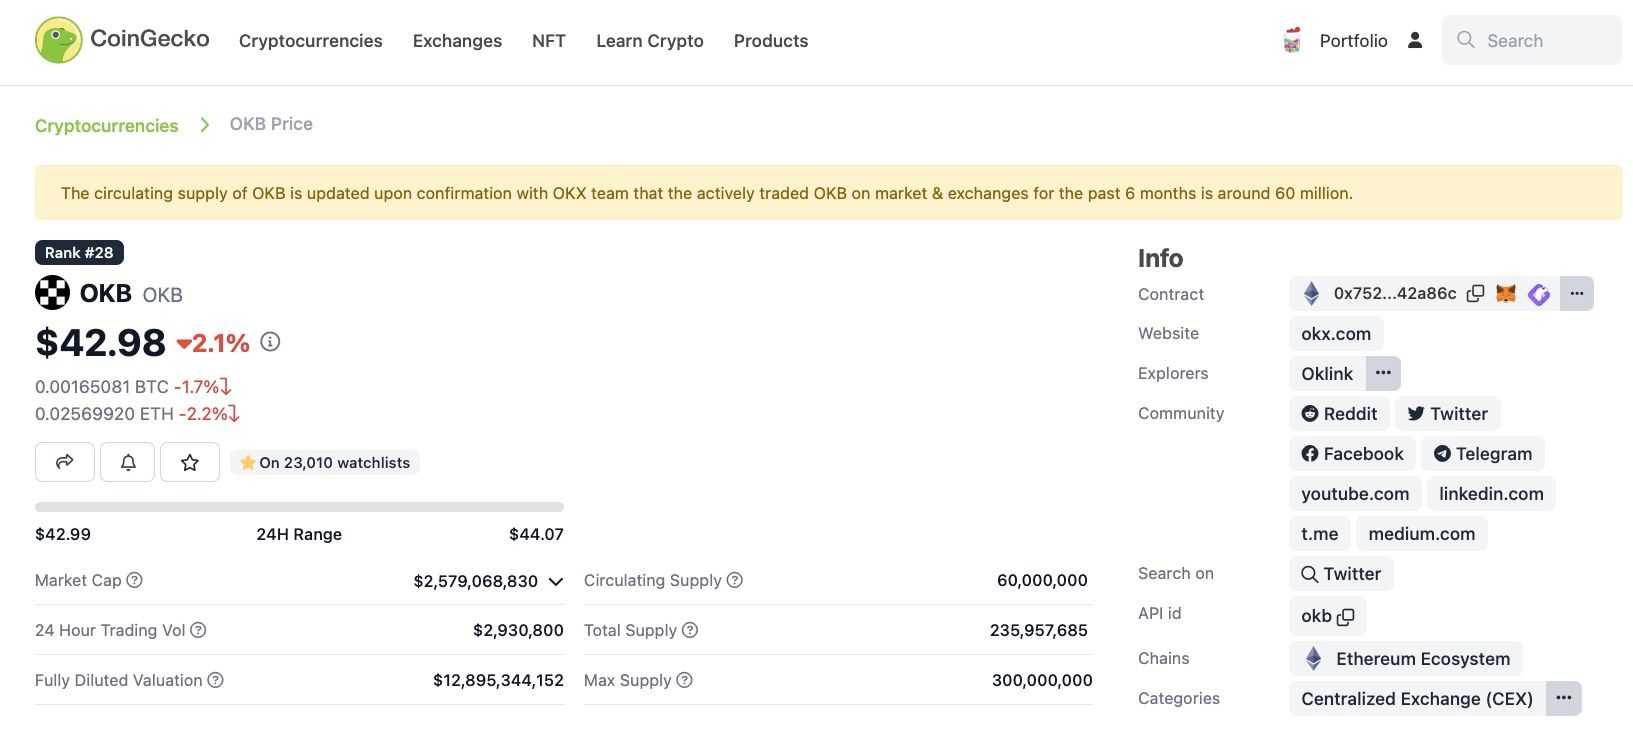Open the okx.com website link

point(1336,333)
